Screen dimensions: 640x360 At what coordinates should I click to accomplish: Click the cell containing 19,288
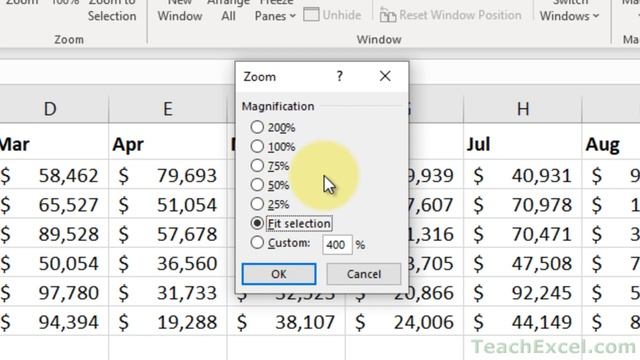coord(168,322)
